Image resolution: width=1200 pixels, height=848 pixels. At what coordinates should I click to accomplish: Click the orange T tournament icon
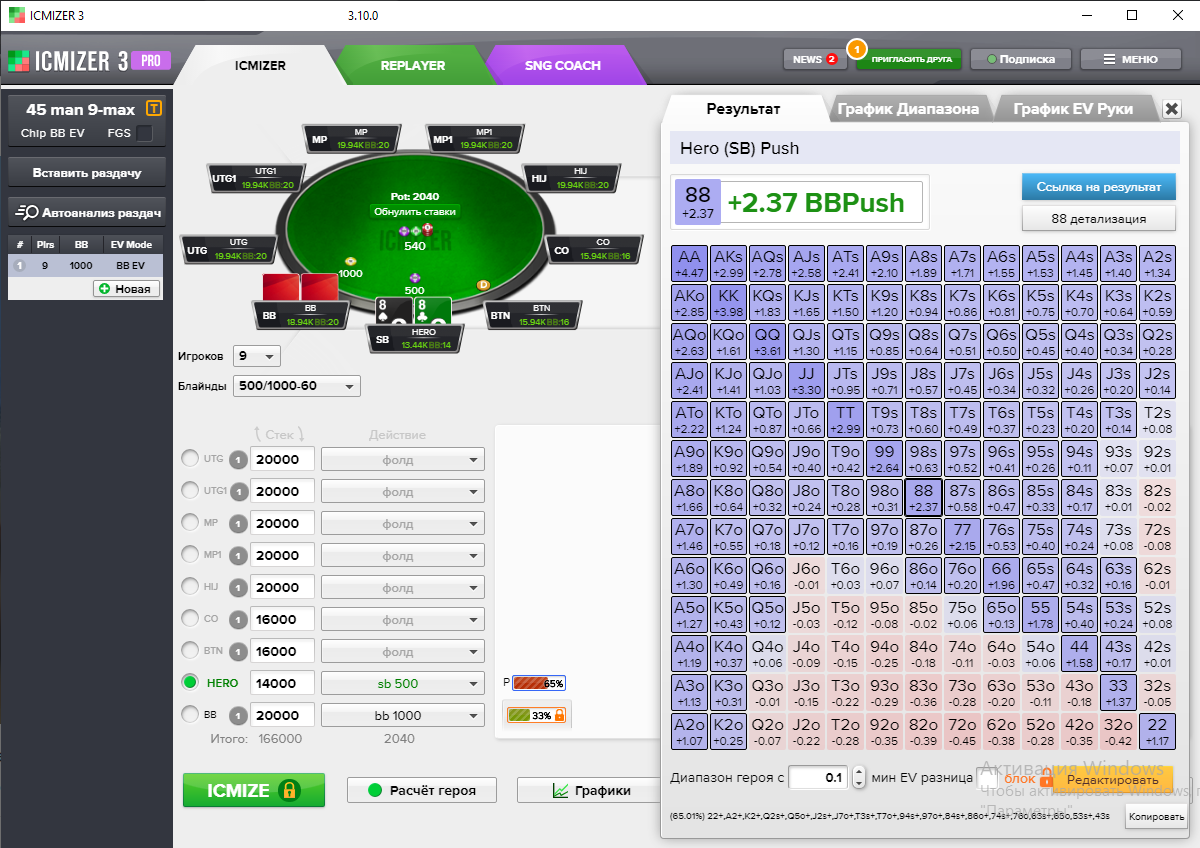[x=154, y=109]
